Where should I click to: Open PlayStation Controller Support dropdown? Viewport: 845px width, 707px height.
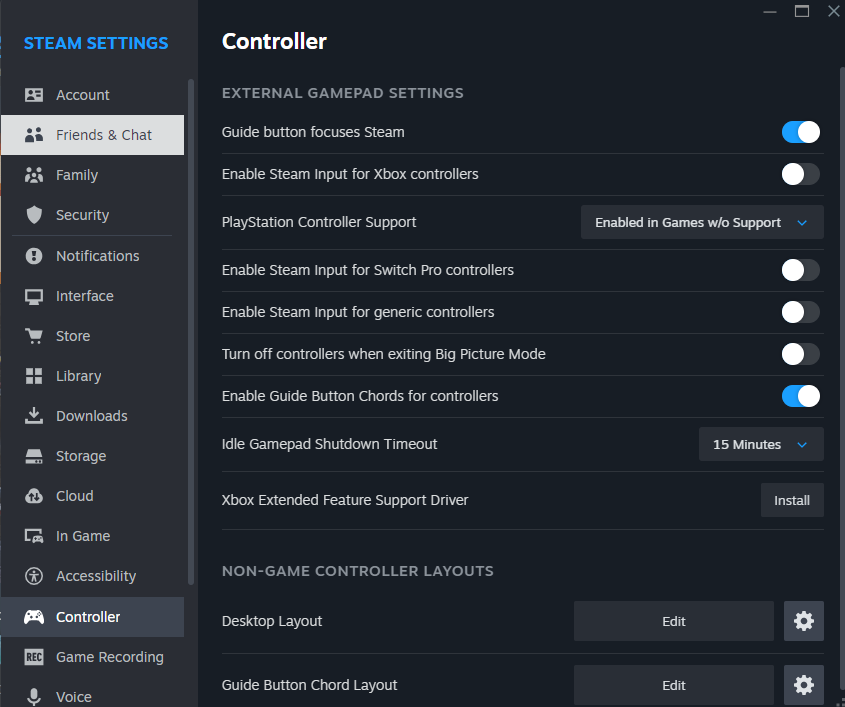coord(702,222)
